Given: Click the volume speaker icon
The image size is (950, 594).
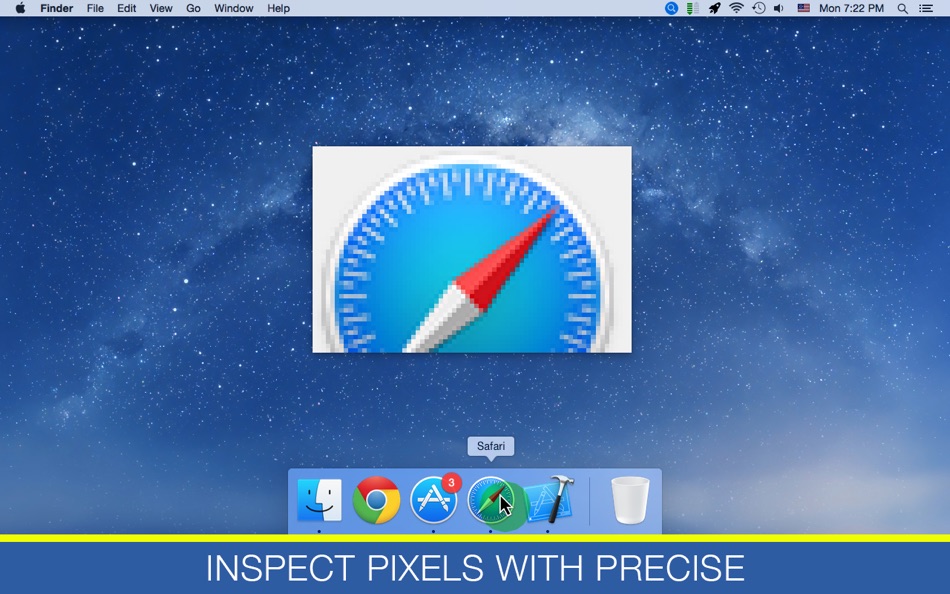Looking at the screenshot, I should [779, 8].
